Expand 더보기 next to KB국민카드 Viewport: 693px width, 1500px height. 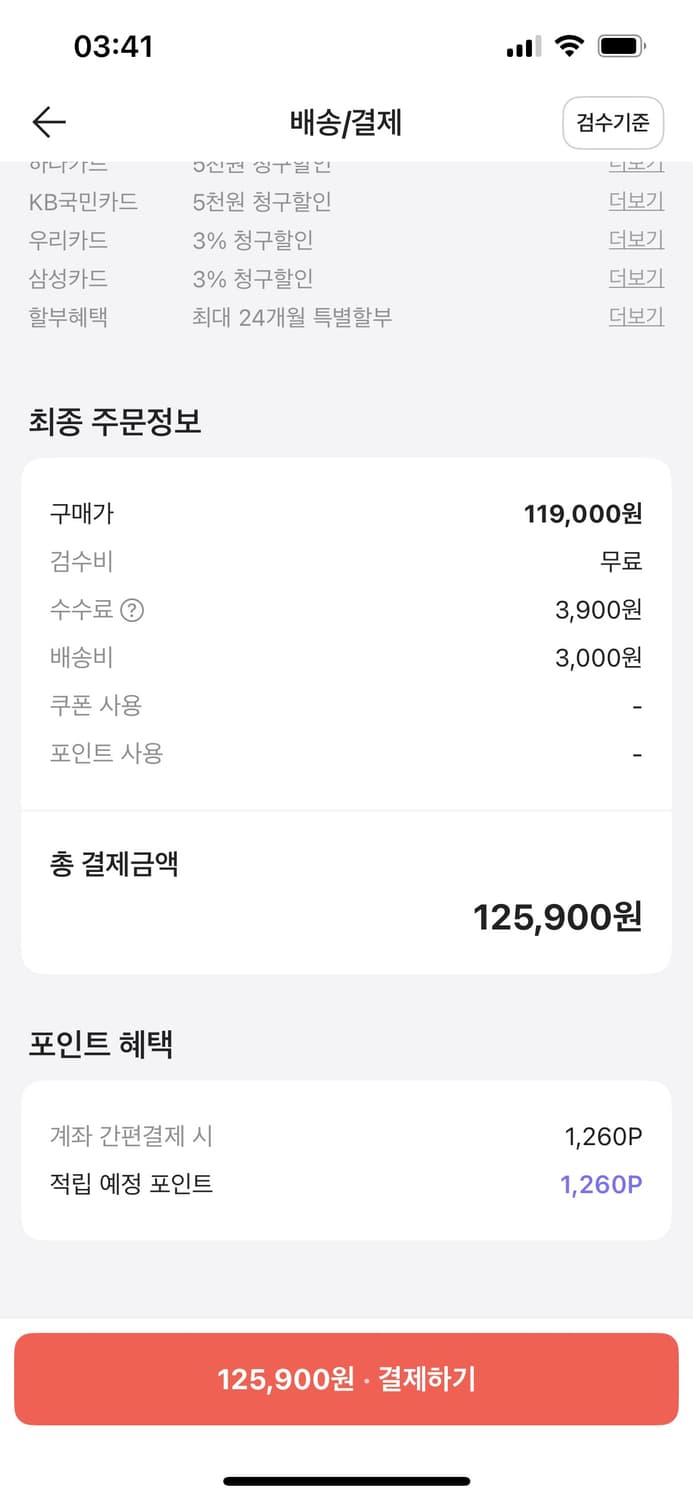point(637,200)
